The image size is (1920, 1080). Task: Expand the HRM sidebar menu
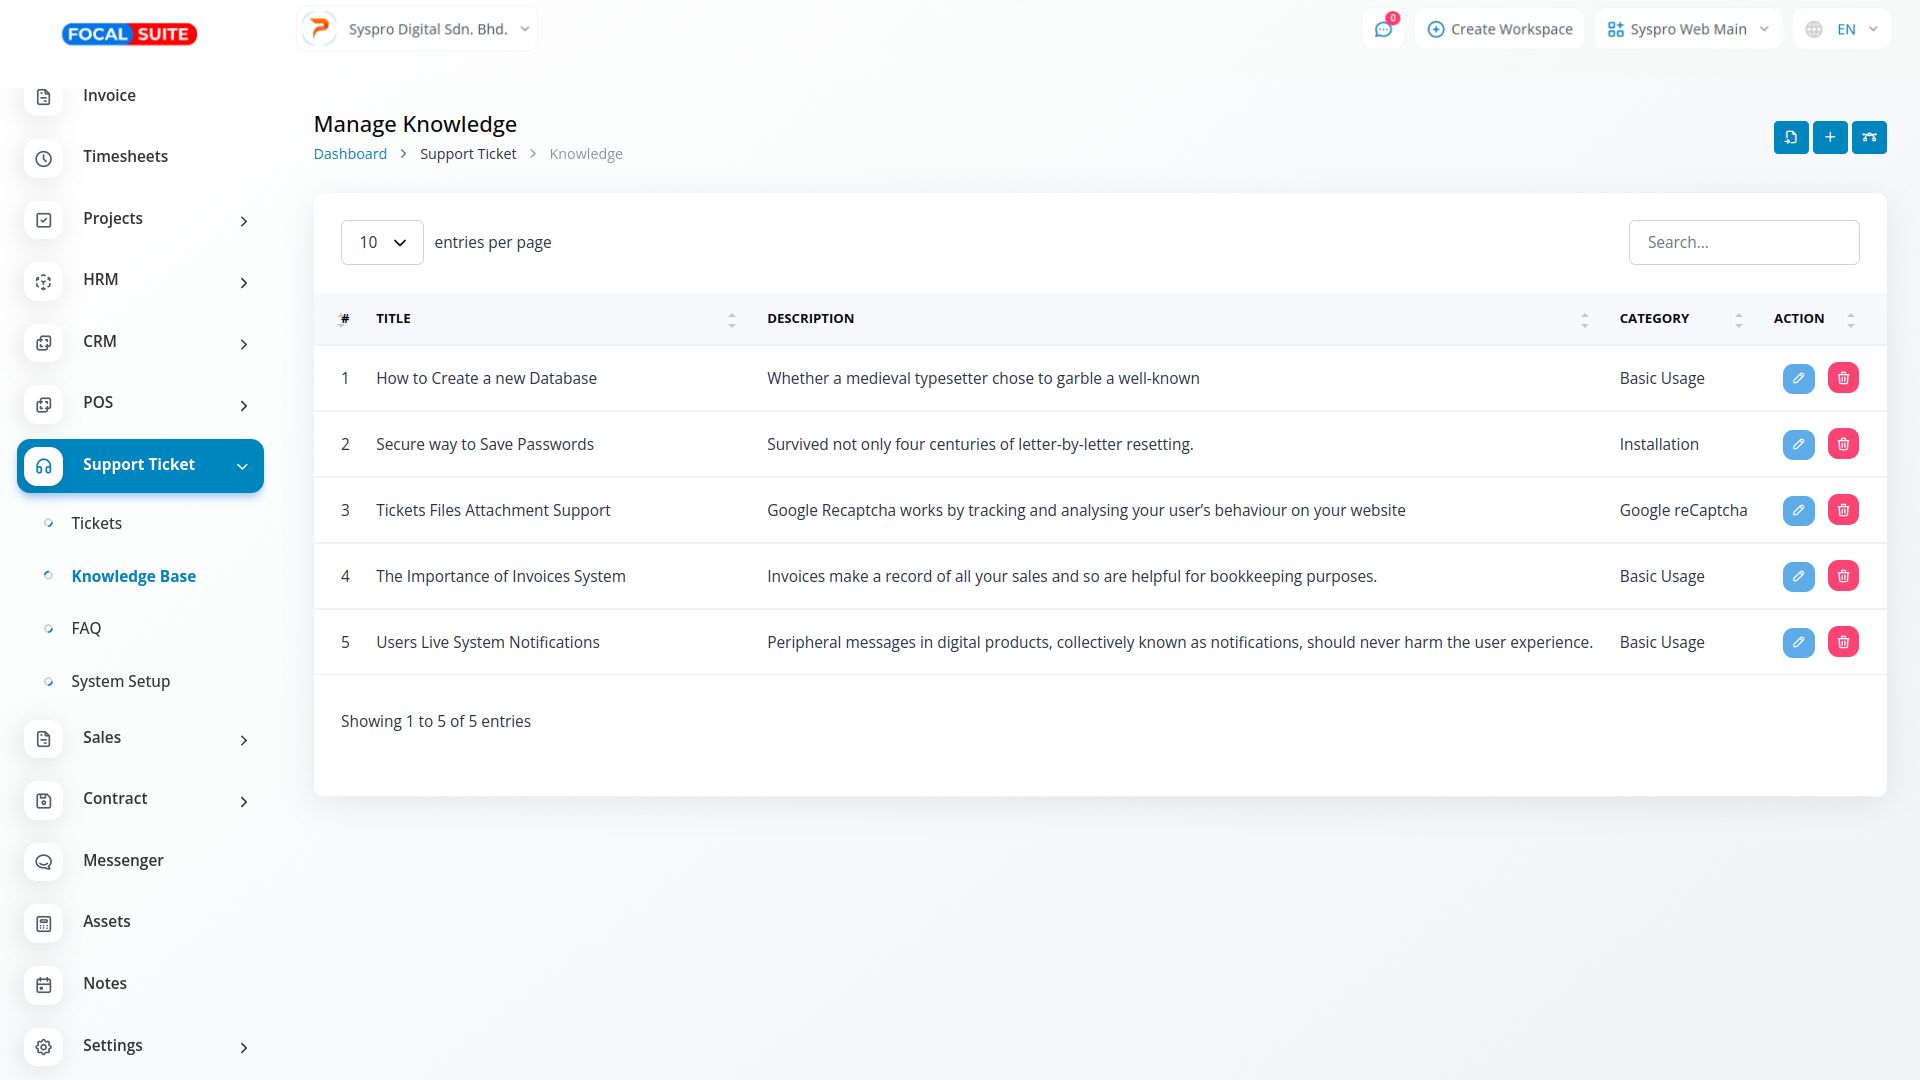pyautogui.click(x=140, y=280)
